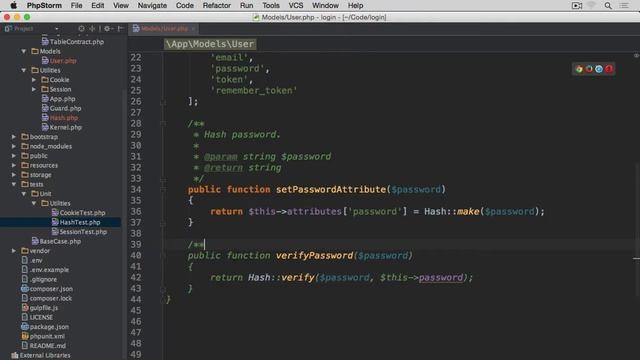Viewport: 640px width, 360px height.
Task: Click the Scroll from Source target icon
Action: click(82, 29)
